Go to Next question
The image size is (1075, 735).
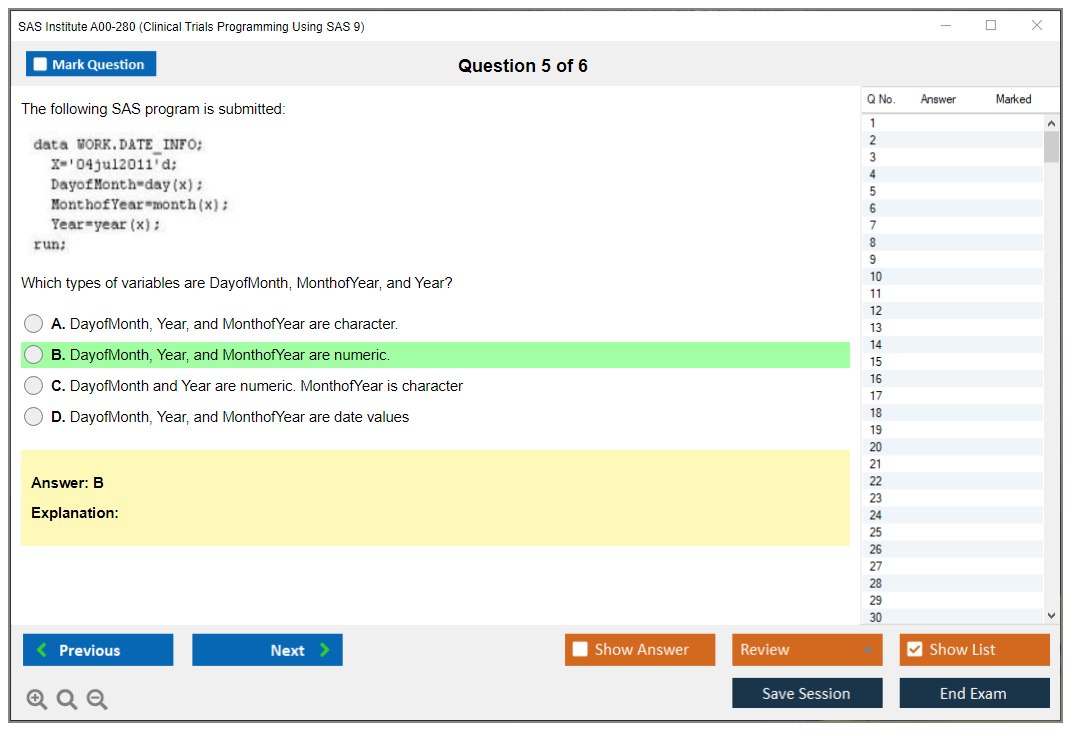[267, 650]
